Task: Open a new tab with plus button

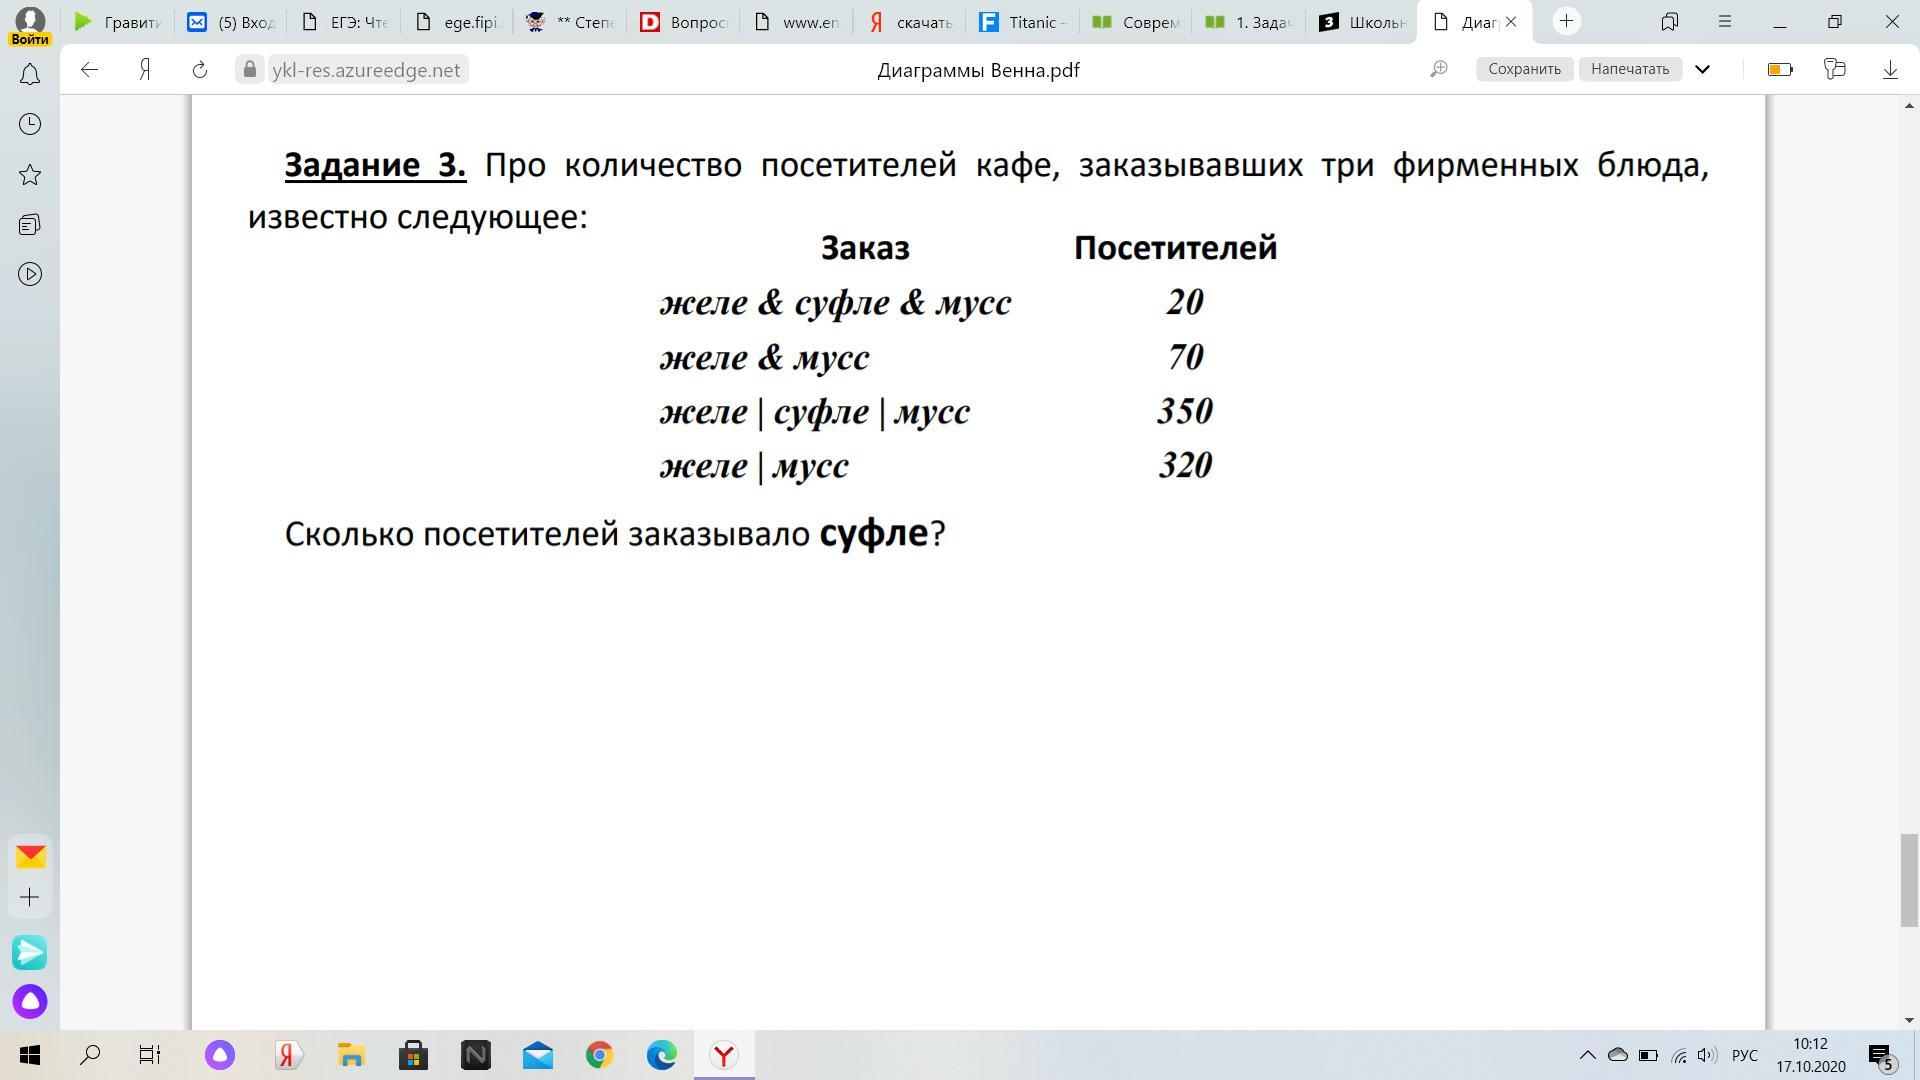Action: (1567, 21)
